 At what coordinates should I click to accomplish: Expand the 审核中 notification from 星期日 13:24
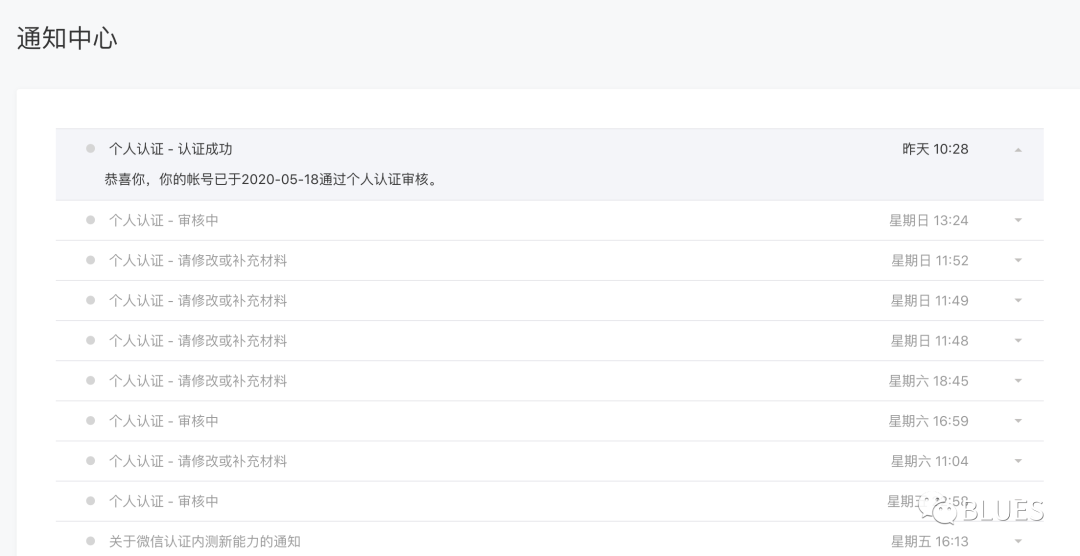(x=1018, y=221)
